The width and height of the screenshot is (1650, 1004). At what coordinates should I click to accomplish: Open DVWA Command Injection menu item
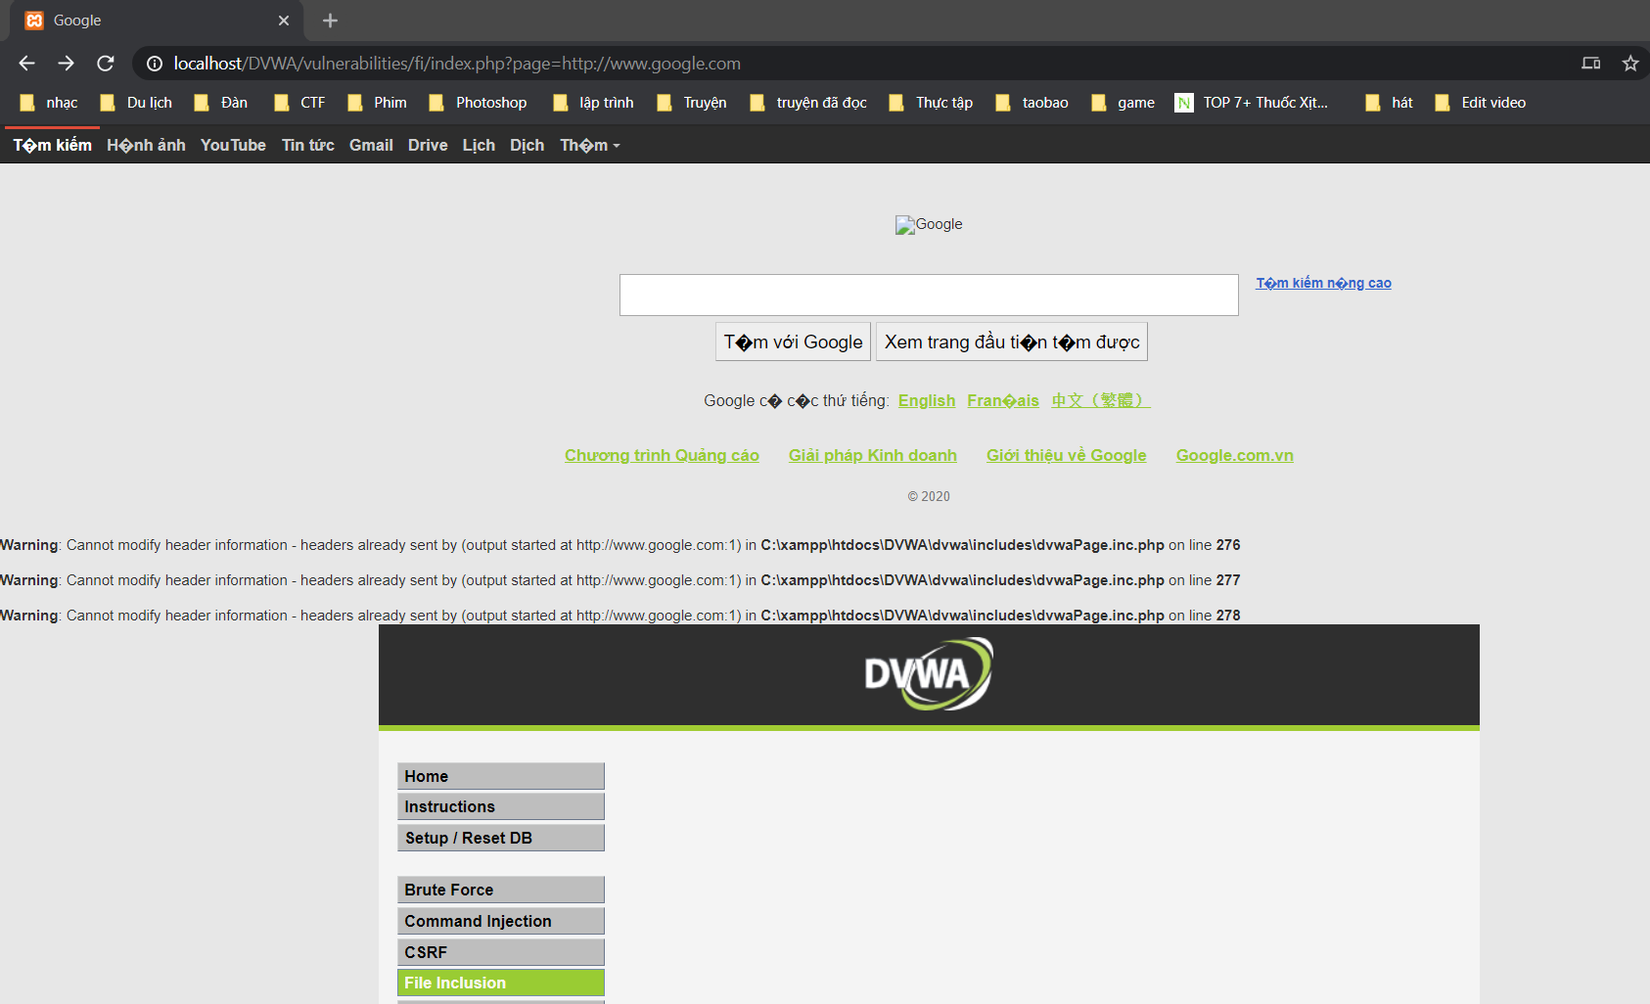[501, 921]
